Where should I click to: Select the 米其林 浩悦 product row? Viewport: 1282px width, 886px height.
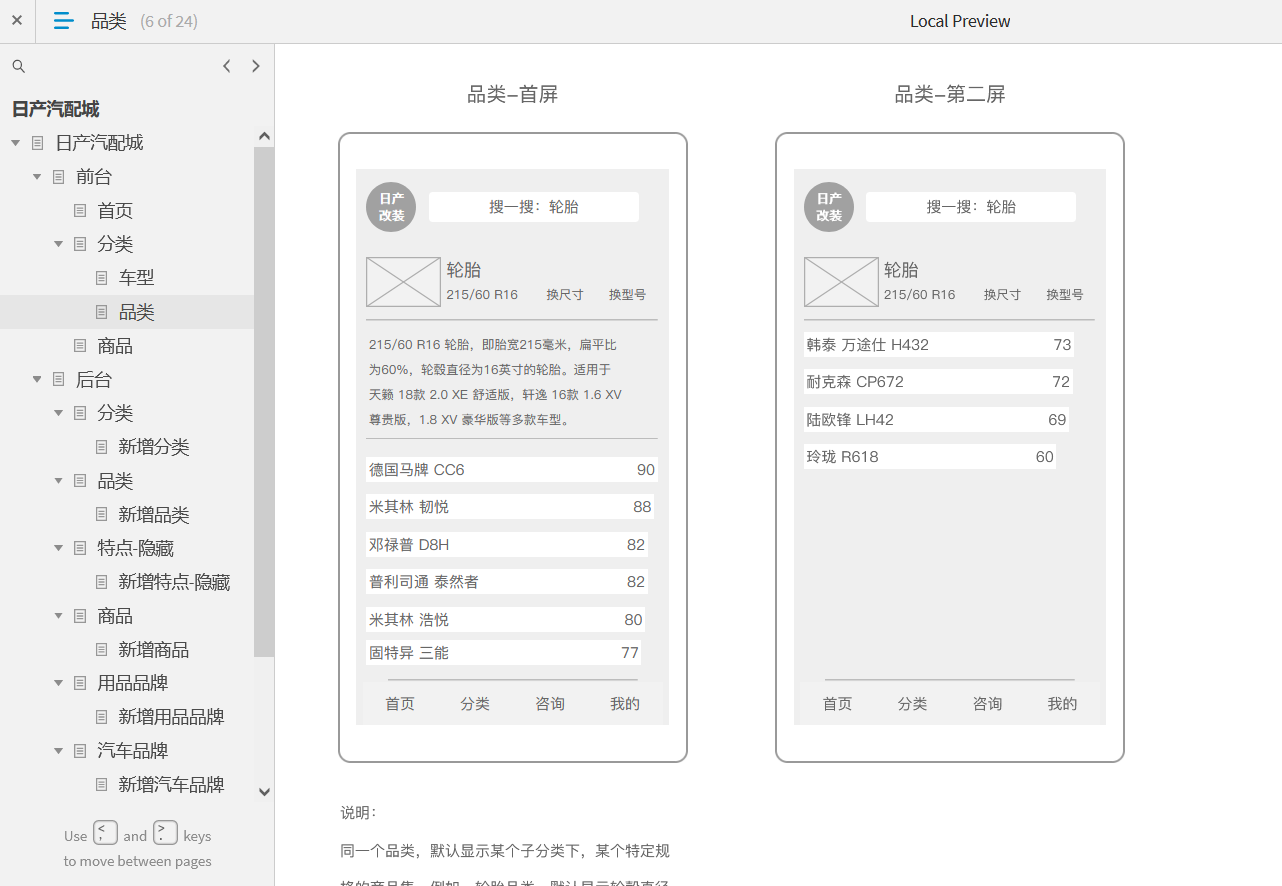click(x=505, y=620)
